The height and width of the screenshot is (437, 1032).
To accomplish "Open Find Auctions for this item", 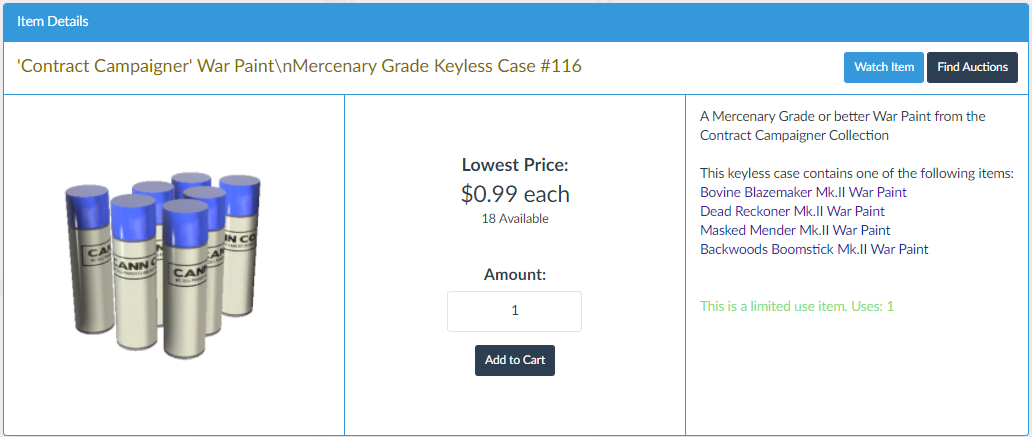I will [x=972, y=67].
